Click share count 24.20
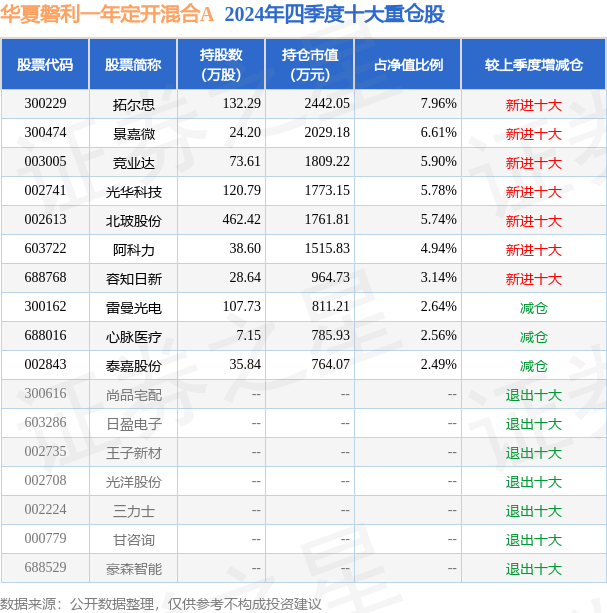This screenshot has width=607, height=613. [245, 133]
